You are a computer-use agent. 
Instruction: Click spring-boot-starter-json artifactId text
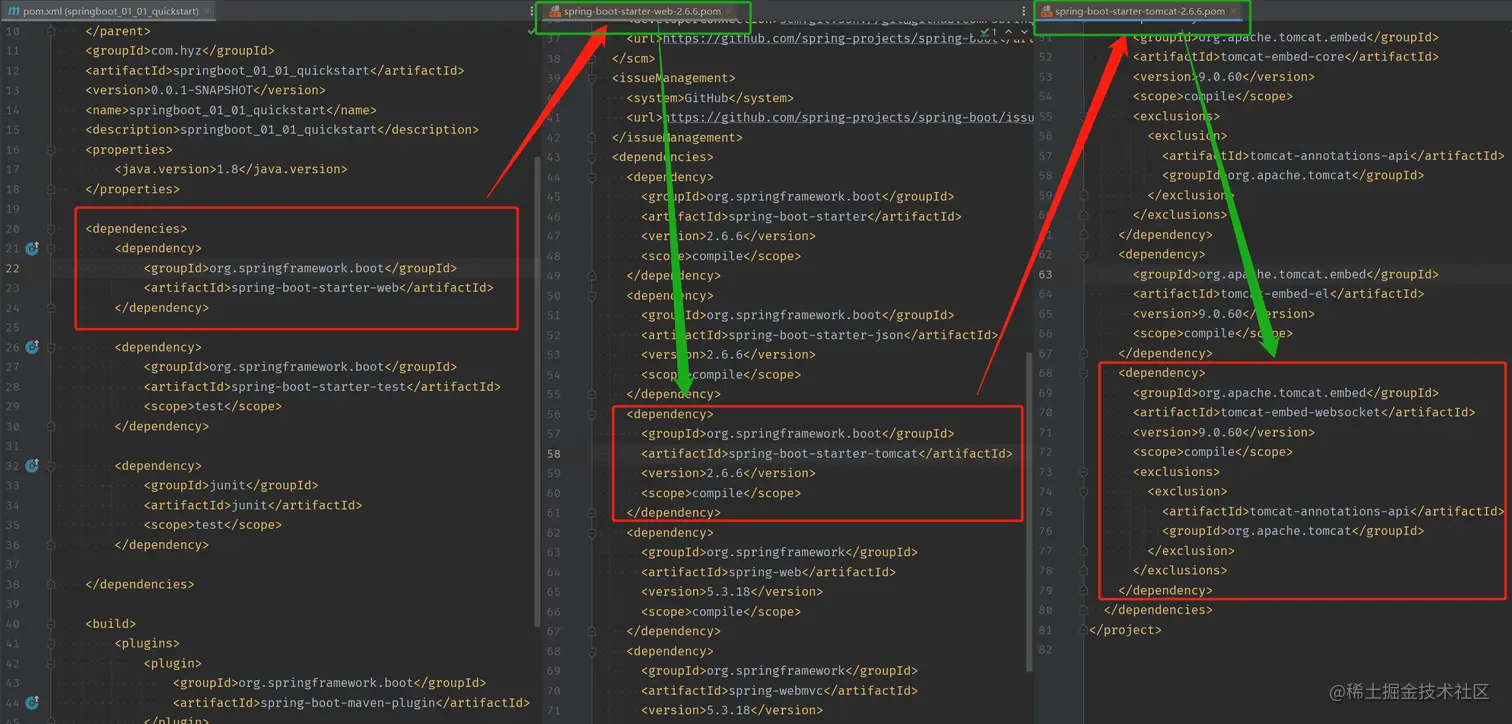click(816, 335)
